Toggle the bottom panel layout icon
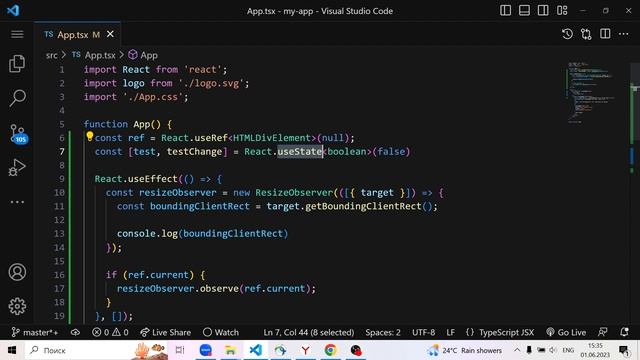This screenshot has width=640, height=360. (x=524, y=11)
